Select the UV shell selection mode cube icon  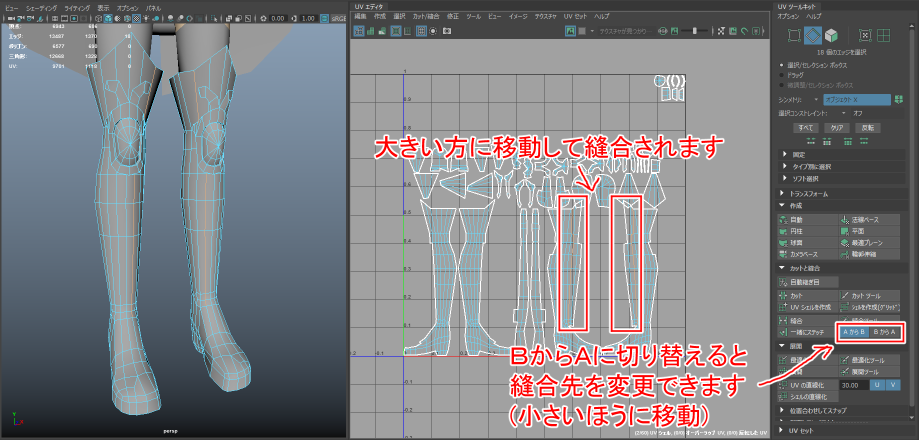tap(830, 36)
